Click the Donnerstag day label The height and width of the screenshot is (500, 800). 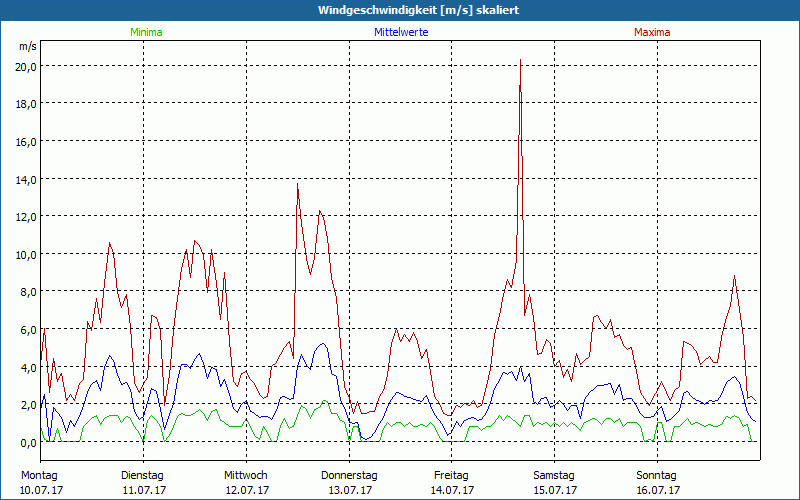tap(349, 475)
